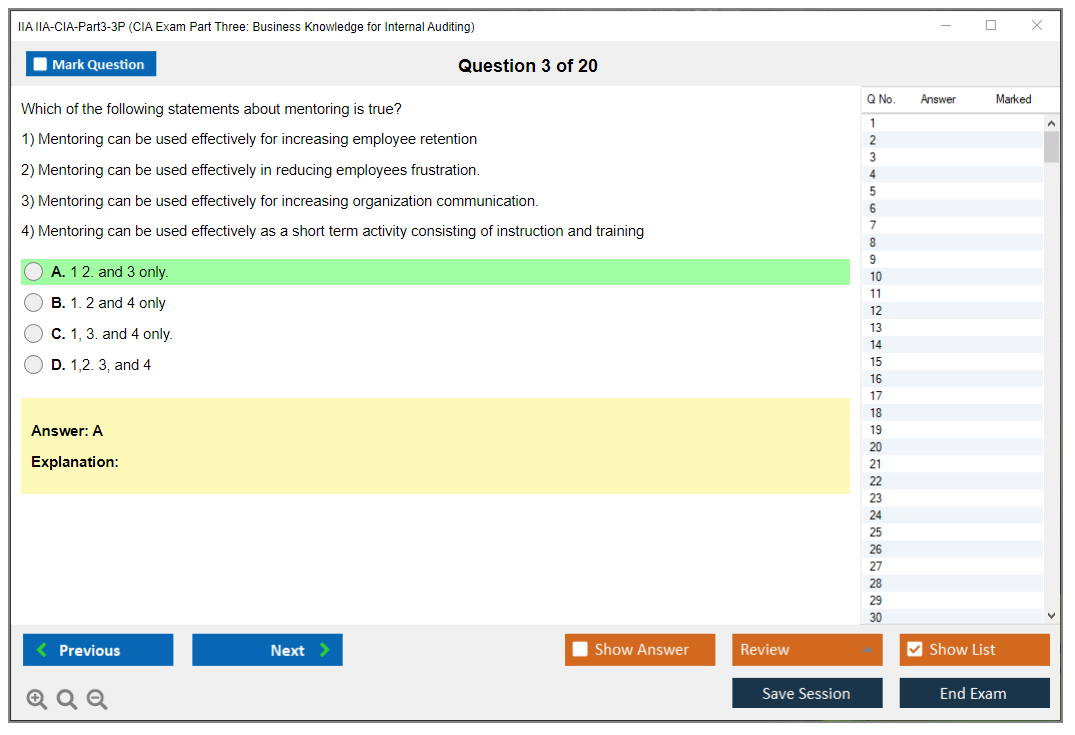Image resolution: width=1075 pixels, height=735 pixels.
Task: Enable the Show Answer checkbox
Action: coord(580,650)
